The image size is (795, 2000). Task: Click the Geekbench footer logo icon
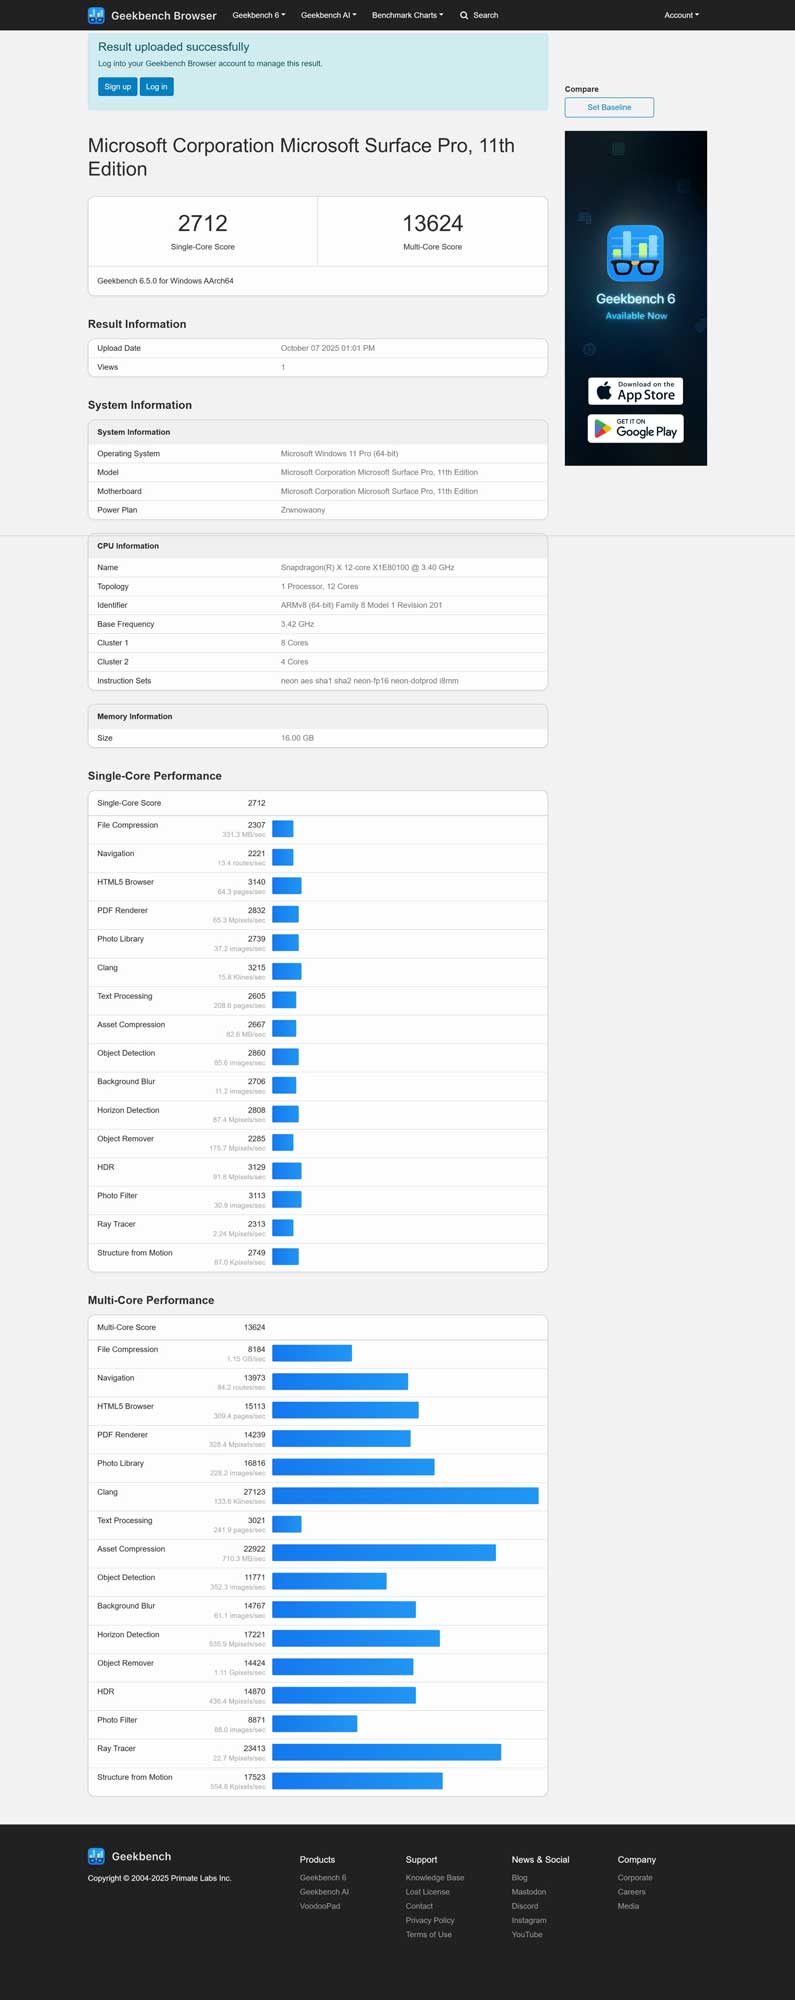click(x=96, y=1856)
